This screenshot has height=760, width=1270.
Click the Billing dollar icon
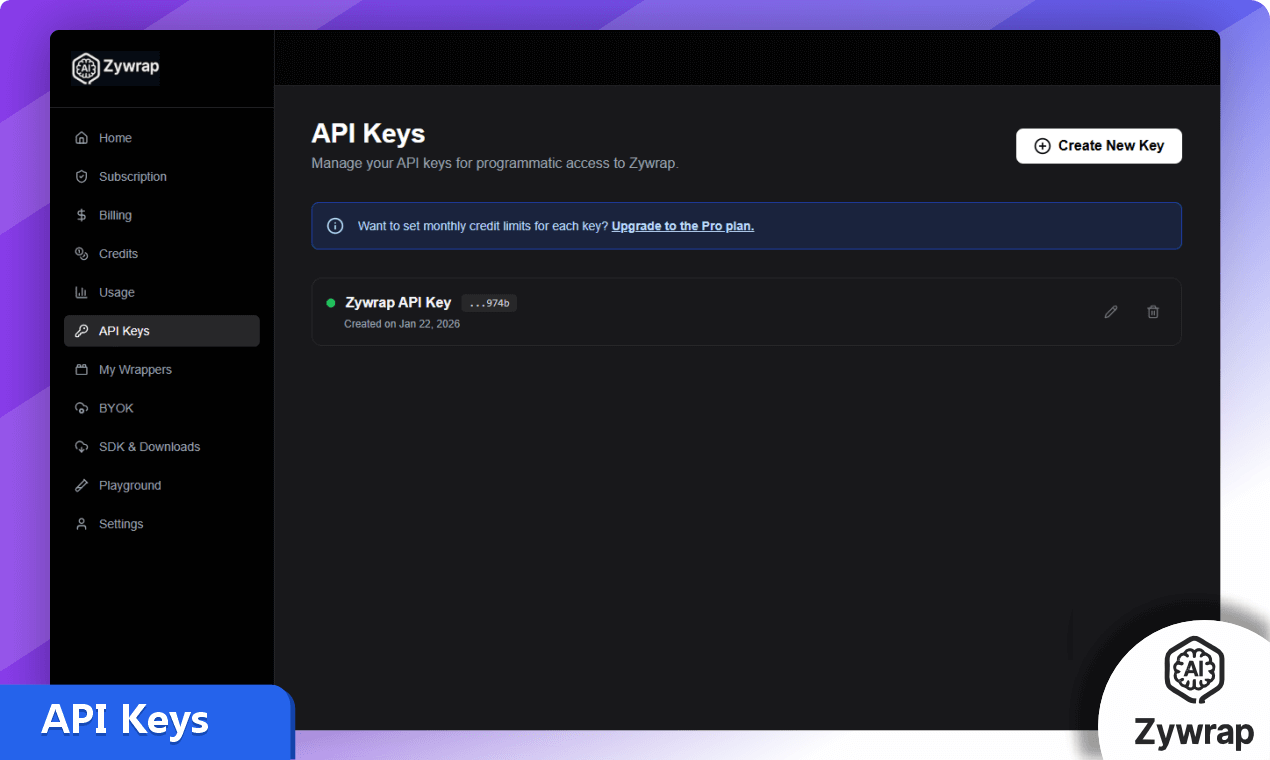pos(82,215)
